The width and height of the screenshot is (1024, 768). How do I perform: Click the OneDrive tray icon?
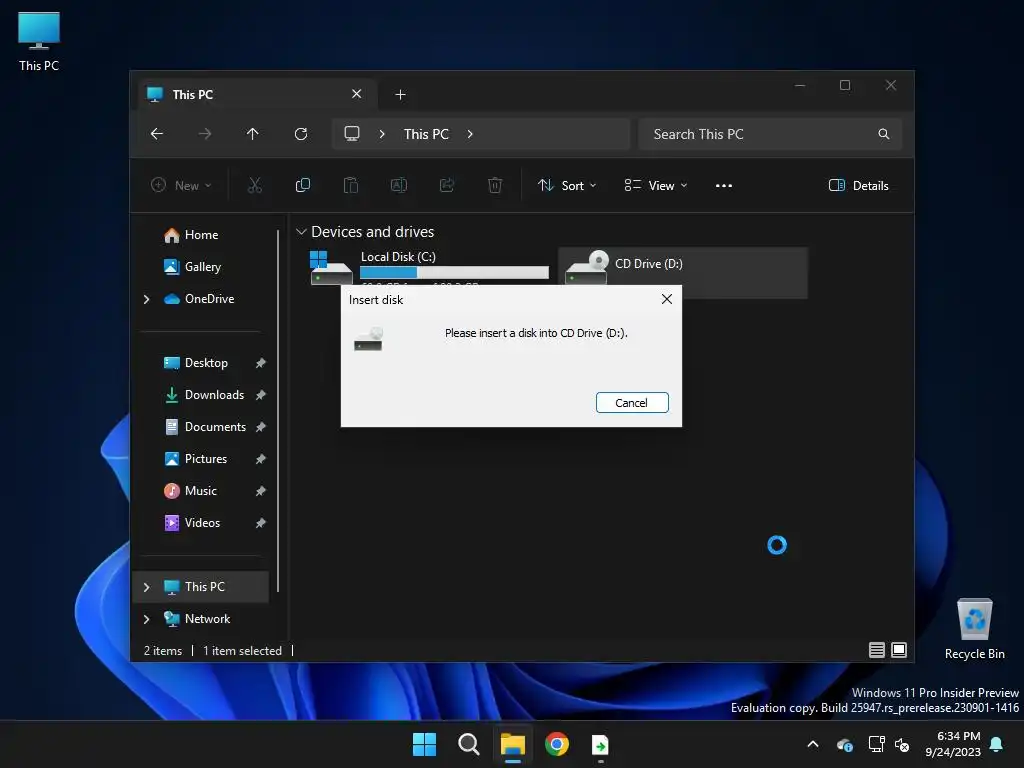point(845,744)
